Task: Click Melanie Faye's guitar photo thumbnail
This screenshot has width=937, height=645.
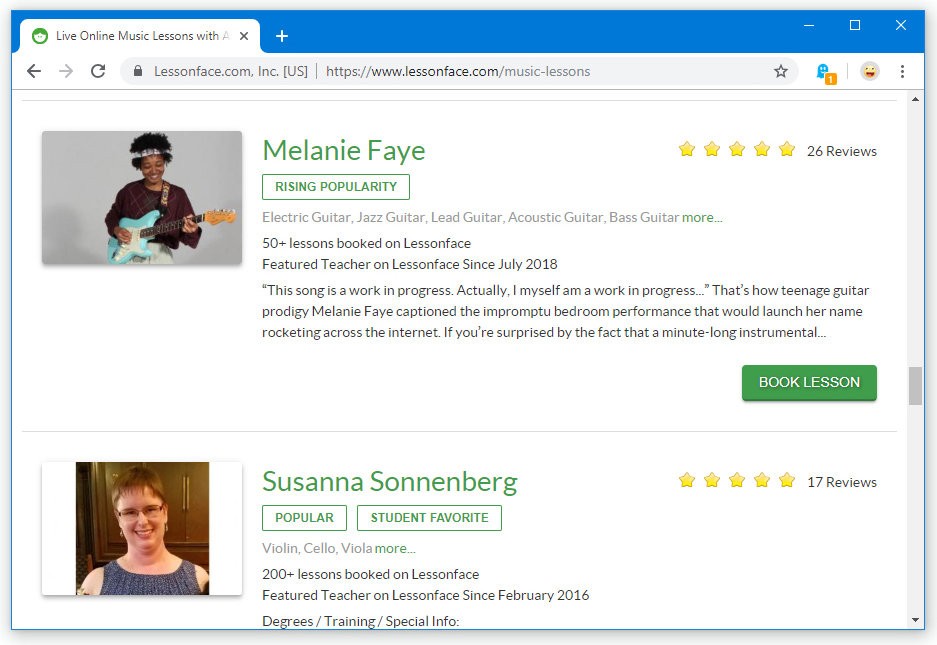Action: 142,198
